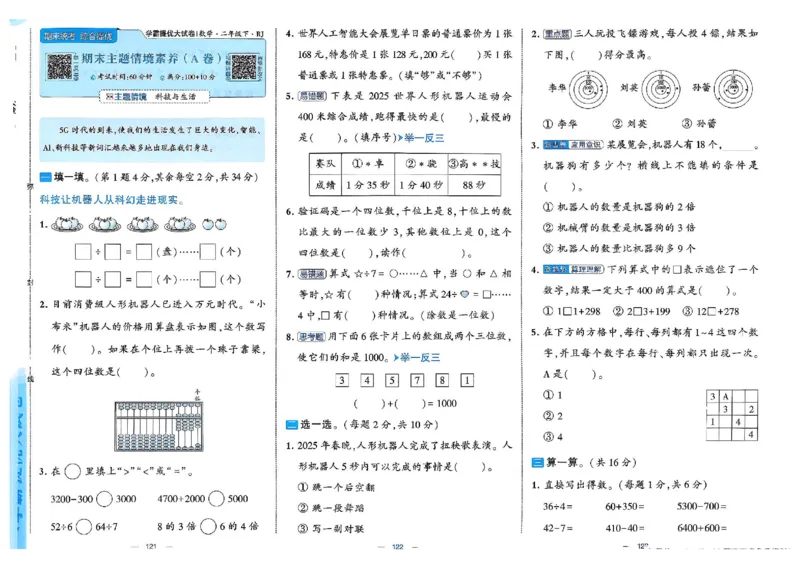
Task: Click number card 1
Action: coord(467,380)
